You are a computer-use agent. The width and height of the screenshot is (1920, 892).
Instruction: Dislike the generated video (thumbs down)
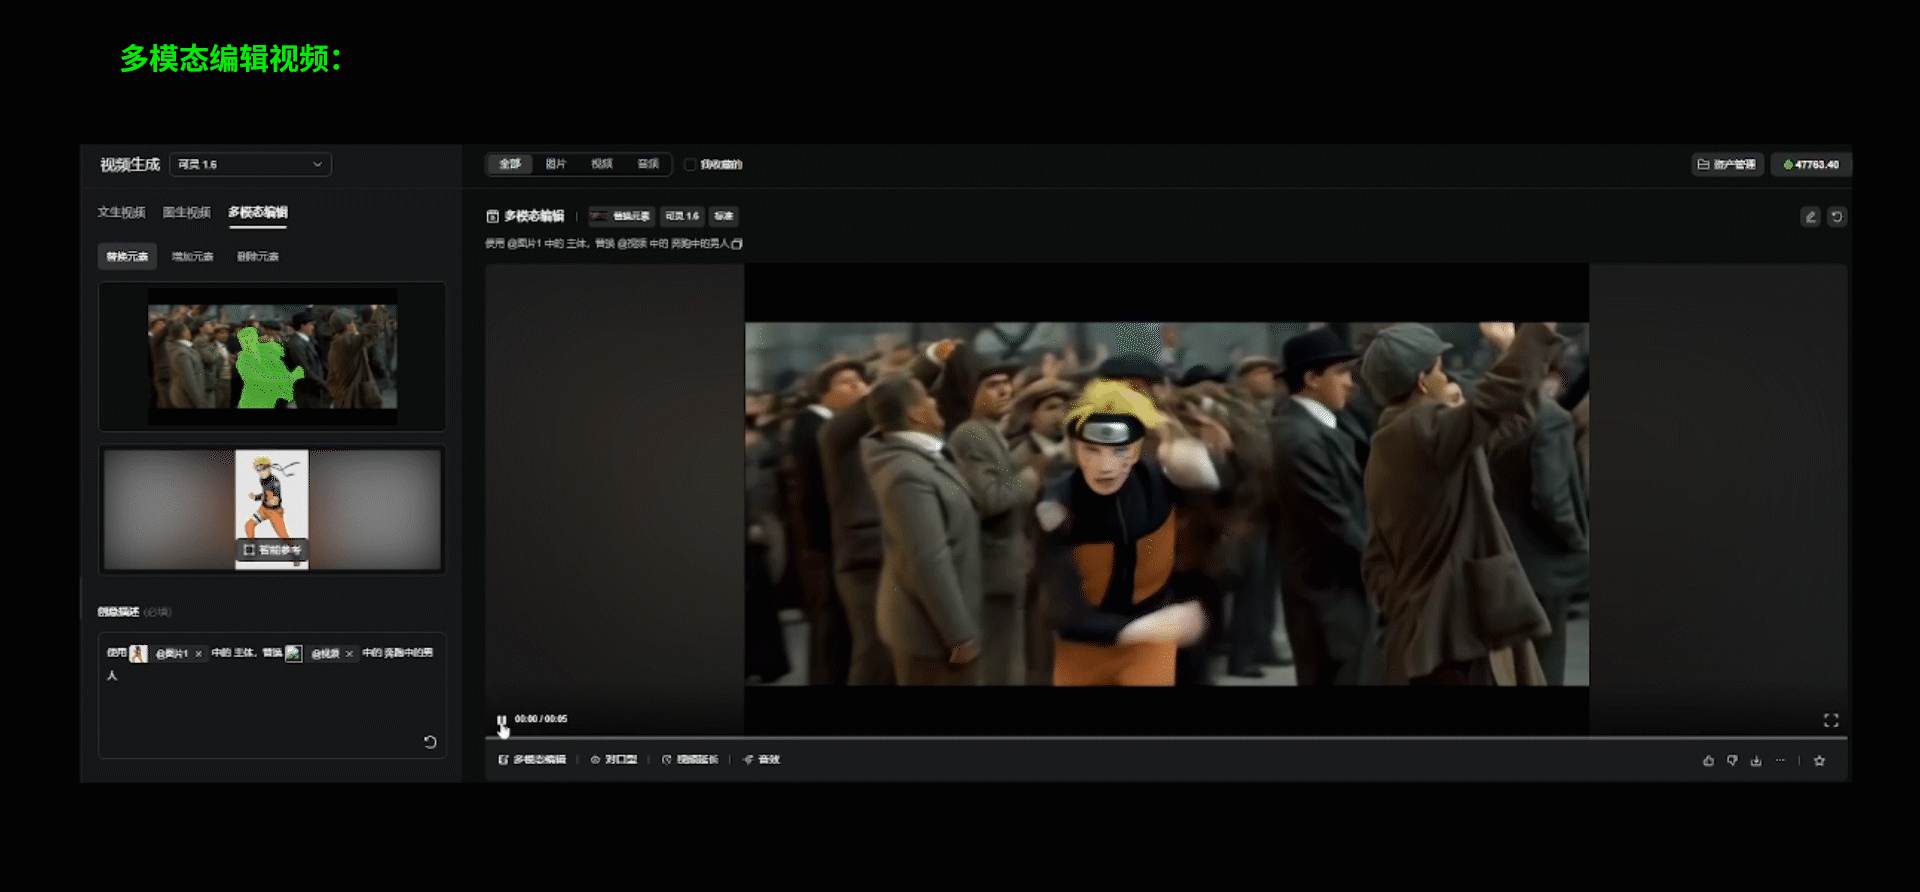tap(1732, 760)
